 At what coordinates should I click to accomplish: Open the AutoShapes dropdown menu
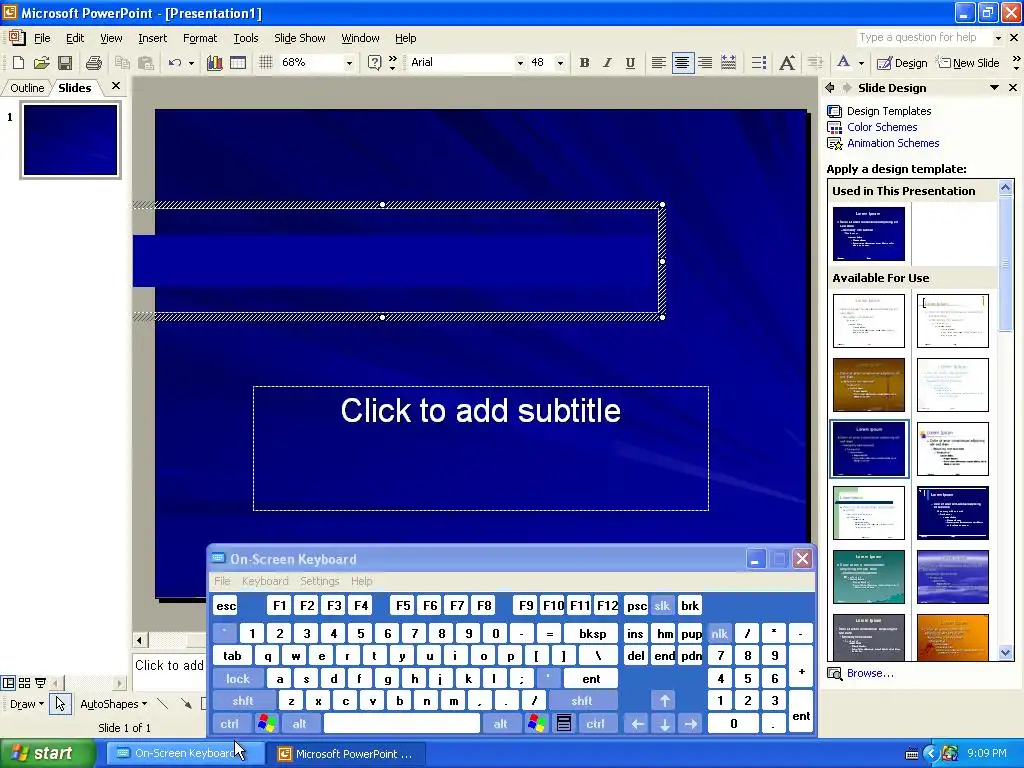(x=113, y=704)
